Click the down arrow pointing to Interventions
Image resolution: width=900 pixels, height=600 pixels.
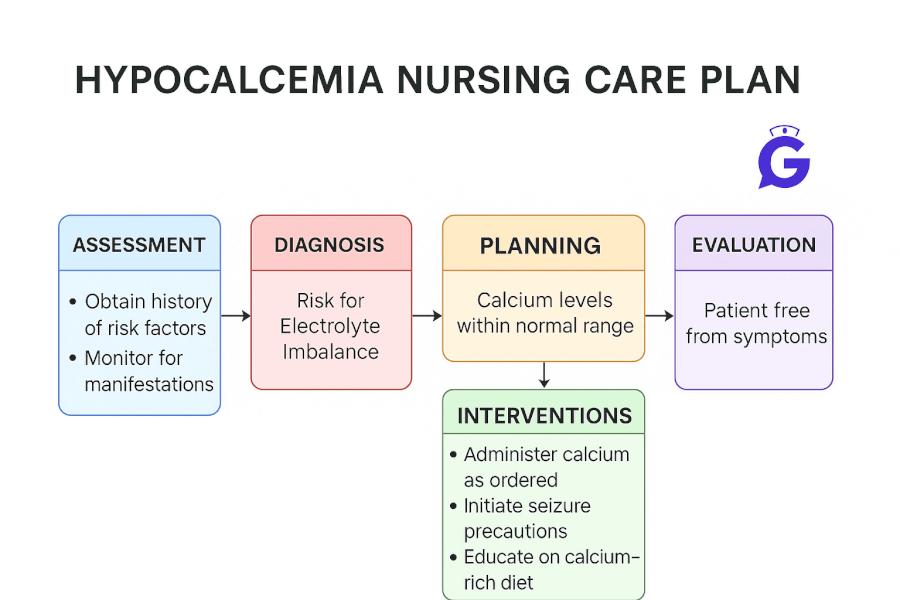pyautogui.click(x=543, y=374)
